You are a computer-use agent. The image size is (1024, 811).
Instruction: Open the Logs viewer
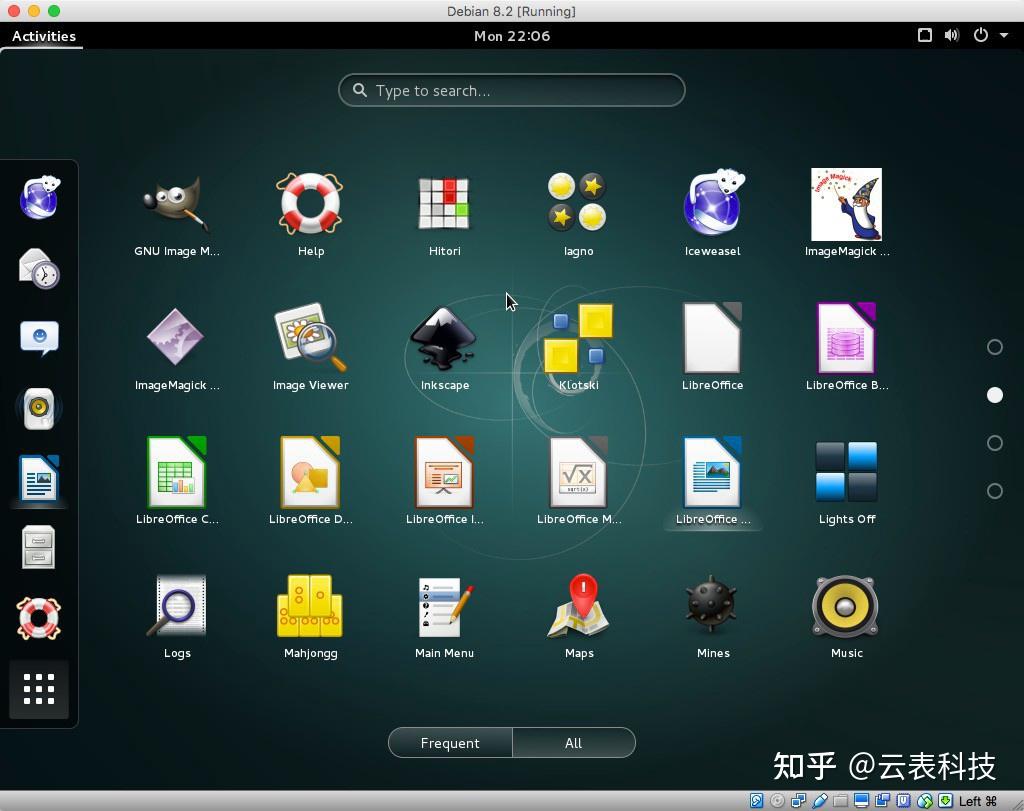pos(176,616)
